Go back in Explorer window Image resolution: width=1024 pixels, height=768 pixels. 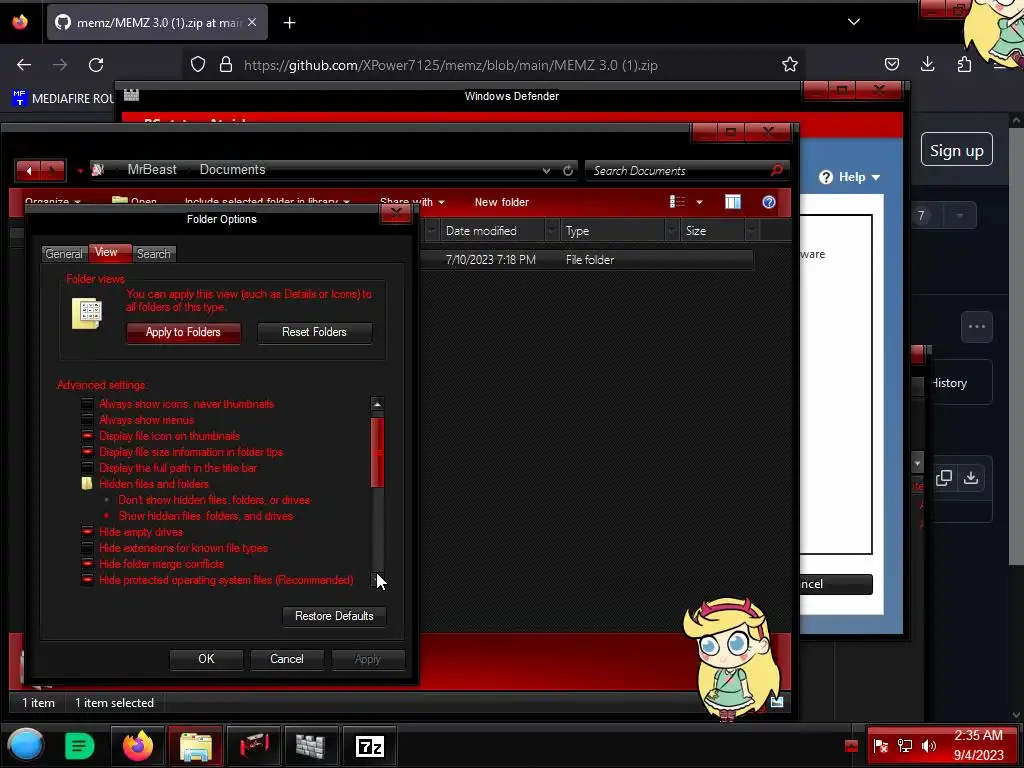point(29,171)
